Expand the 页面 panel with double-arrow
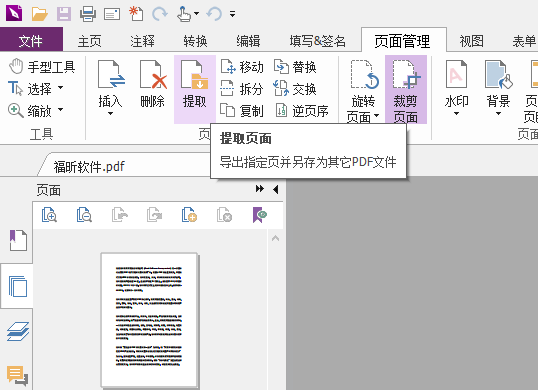Image resolution: width=538 pixels, height=390 pixels. 260,189
